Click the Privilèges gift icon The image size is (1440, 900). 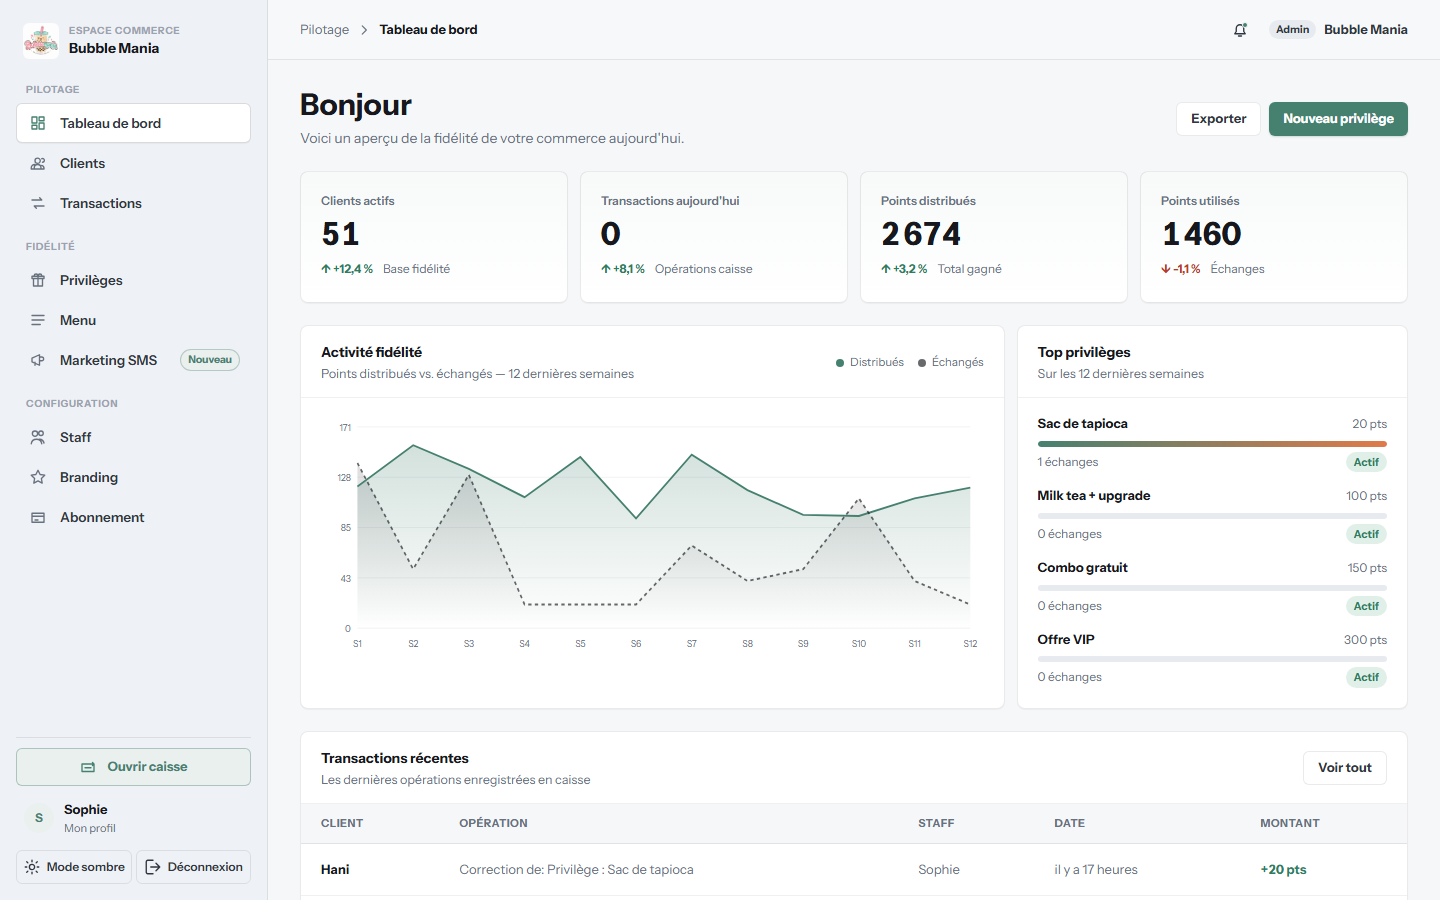tap(38, 280)
